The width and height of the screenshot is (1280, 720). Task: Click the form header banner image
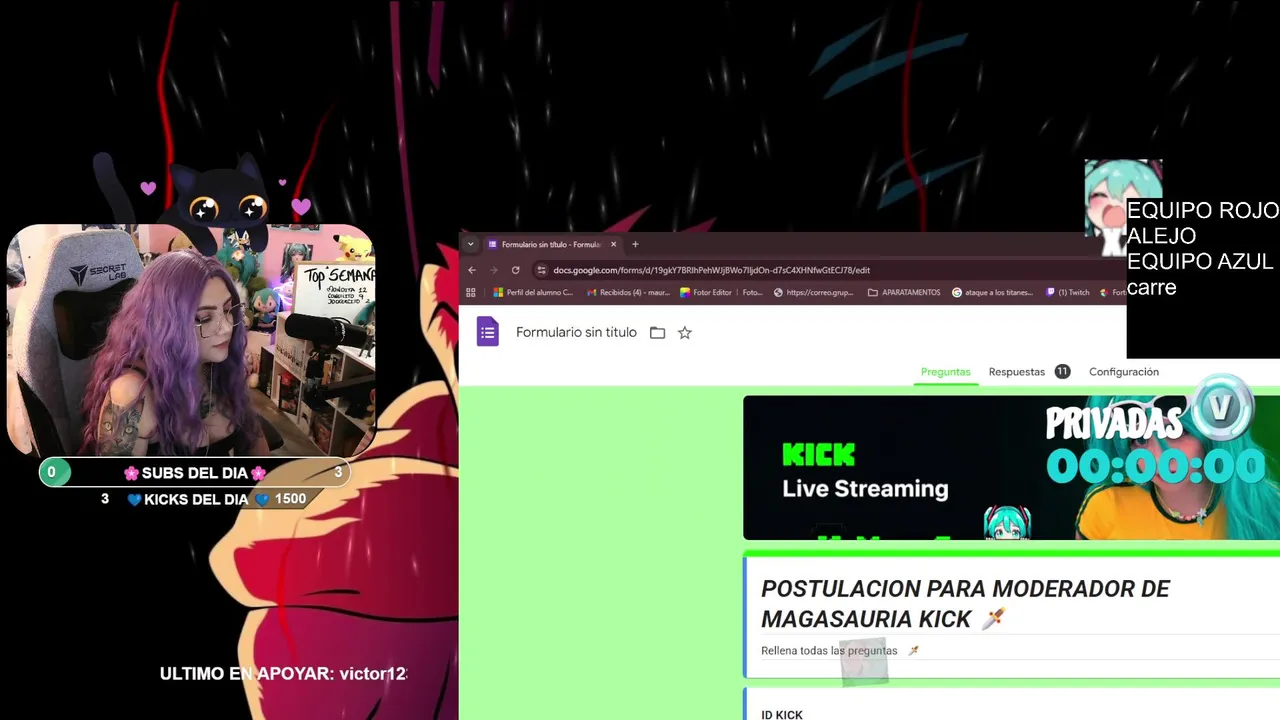pyautogui.click(x=1011, y=468)
